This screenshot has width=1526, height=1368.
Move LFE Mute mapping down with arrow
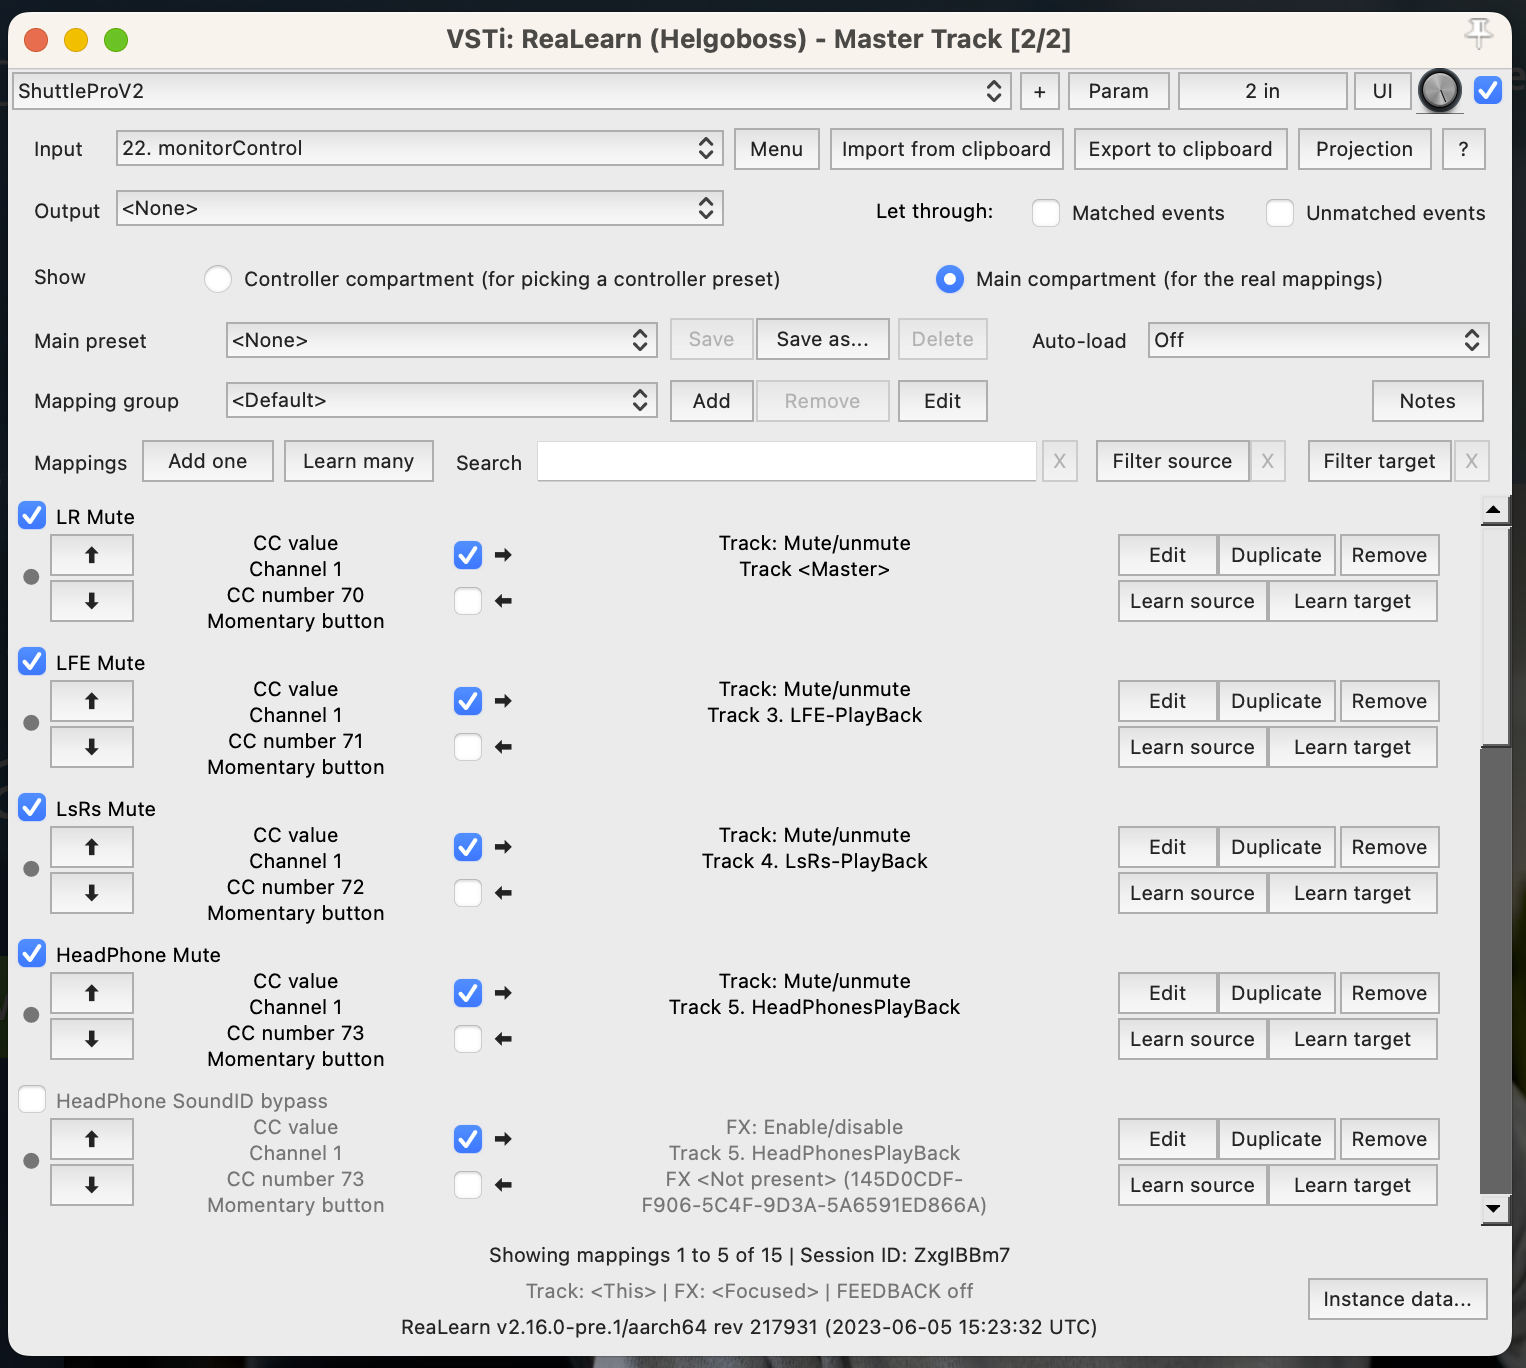(x=92, y=747)
